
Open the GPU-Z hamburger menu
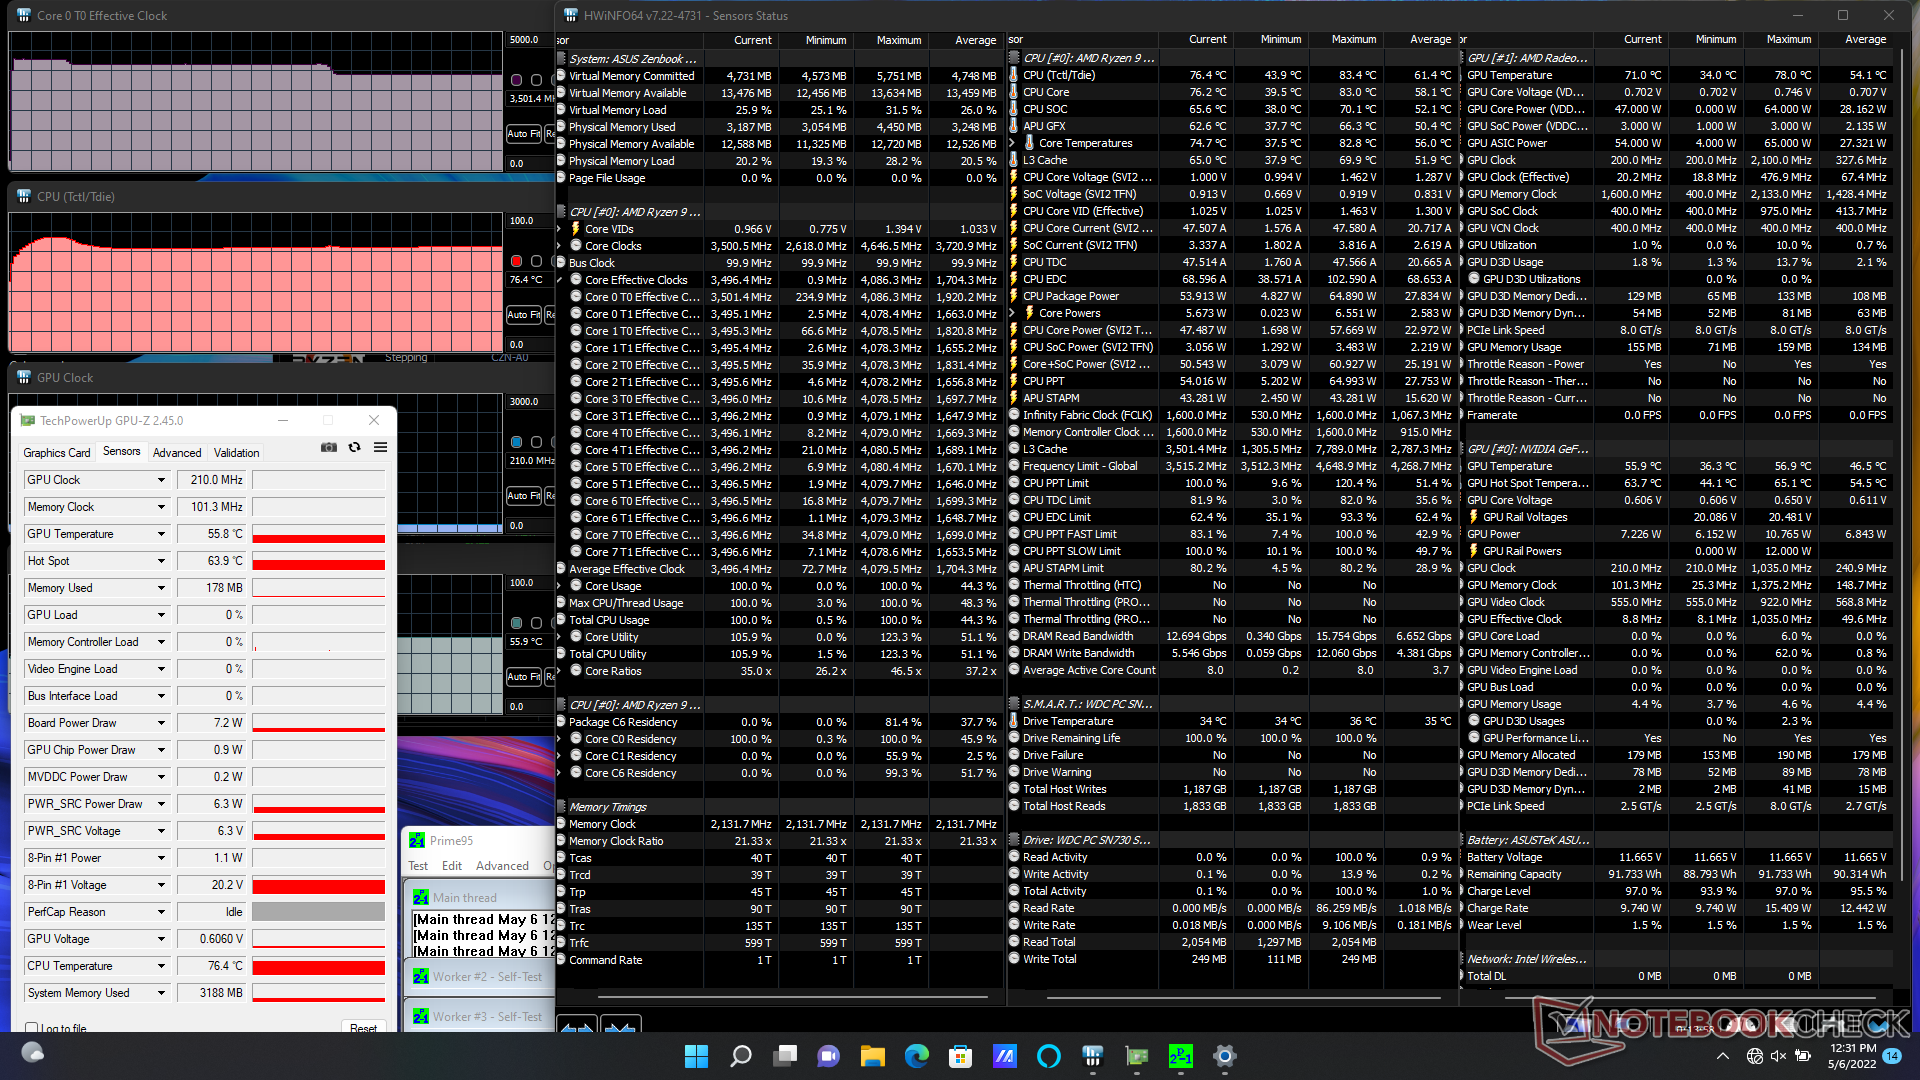pyautogui.click(x=381, y=447)
